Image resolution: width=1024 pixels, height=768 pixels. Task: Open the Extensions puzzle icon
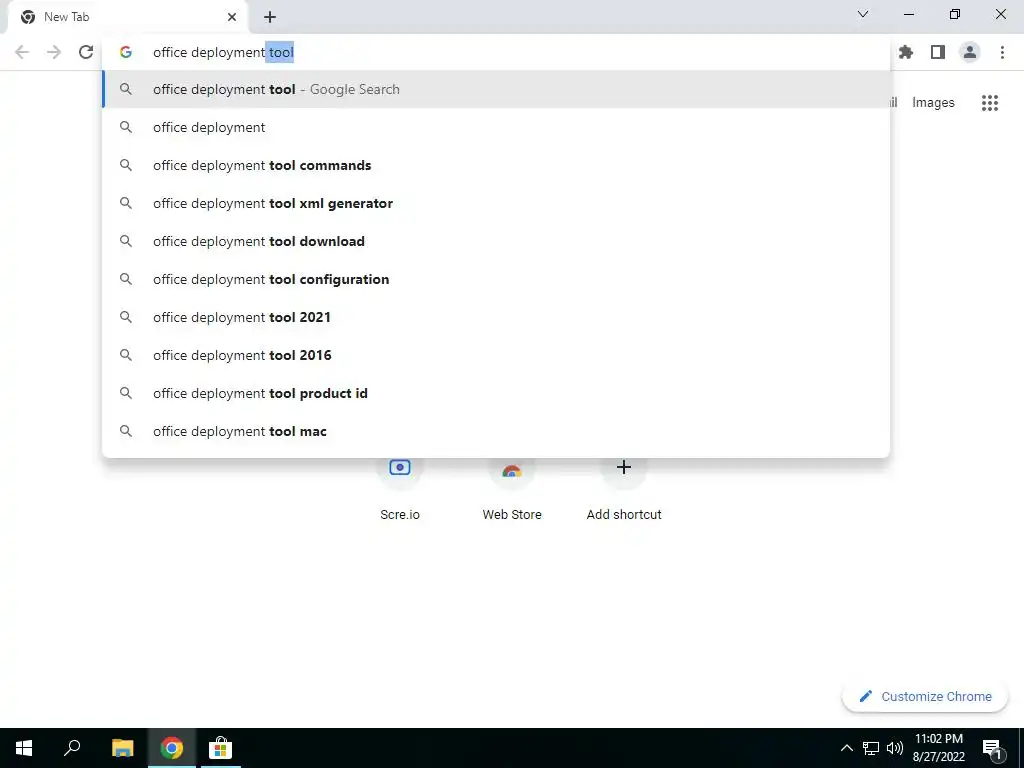[x=906, y=52]
